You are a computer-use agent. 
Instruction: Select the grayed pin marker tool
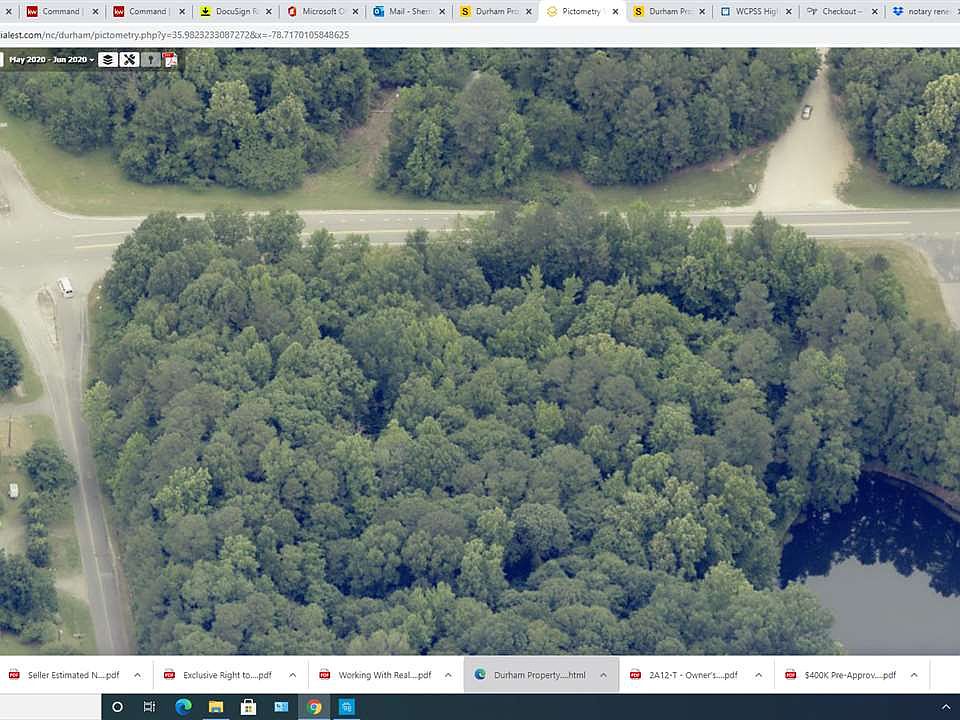click(150, 59)
